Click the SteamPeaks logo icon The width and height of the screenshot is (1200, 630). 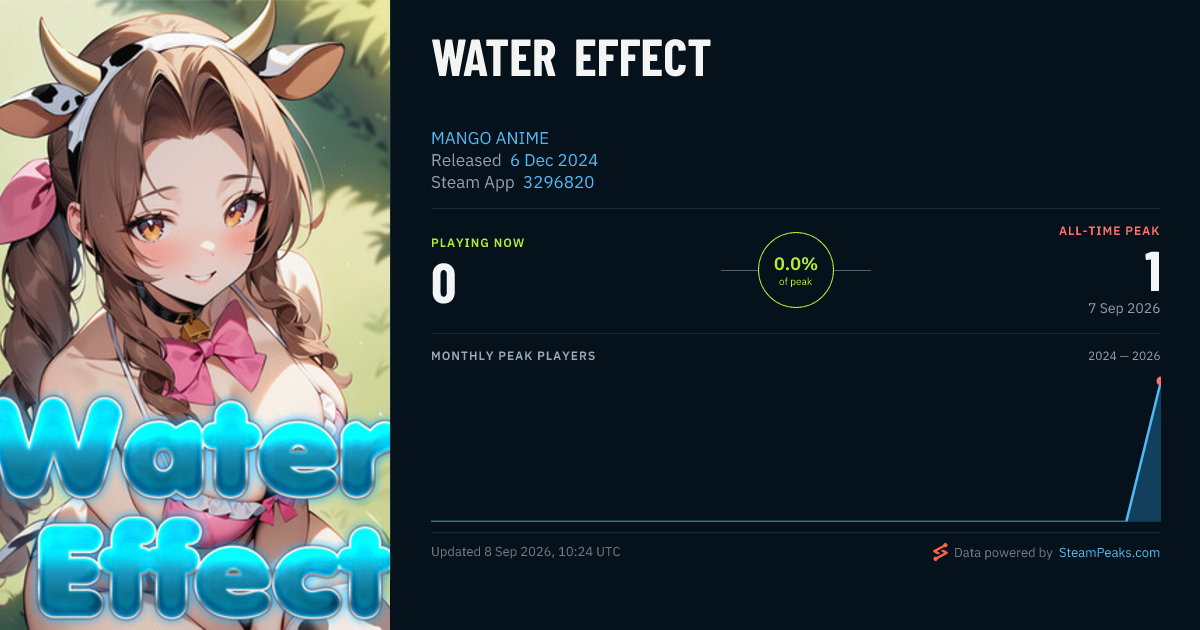(x=940, y=552)
